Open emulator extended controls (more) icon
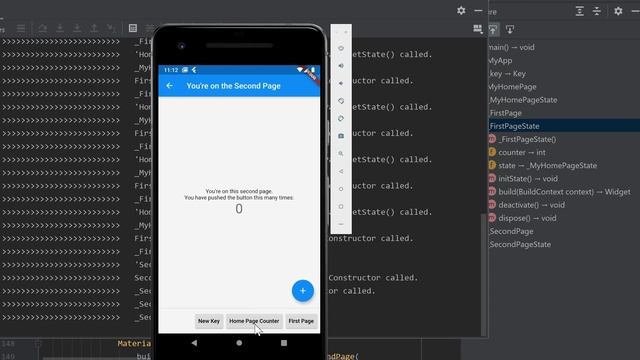 point(341,224)
